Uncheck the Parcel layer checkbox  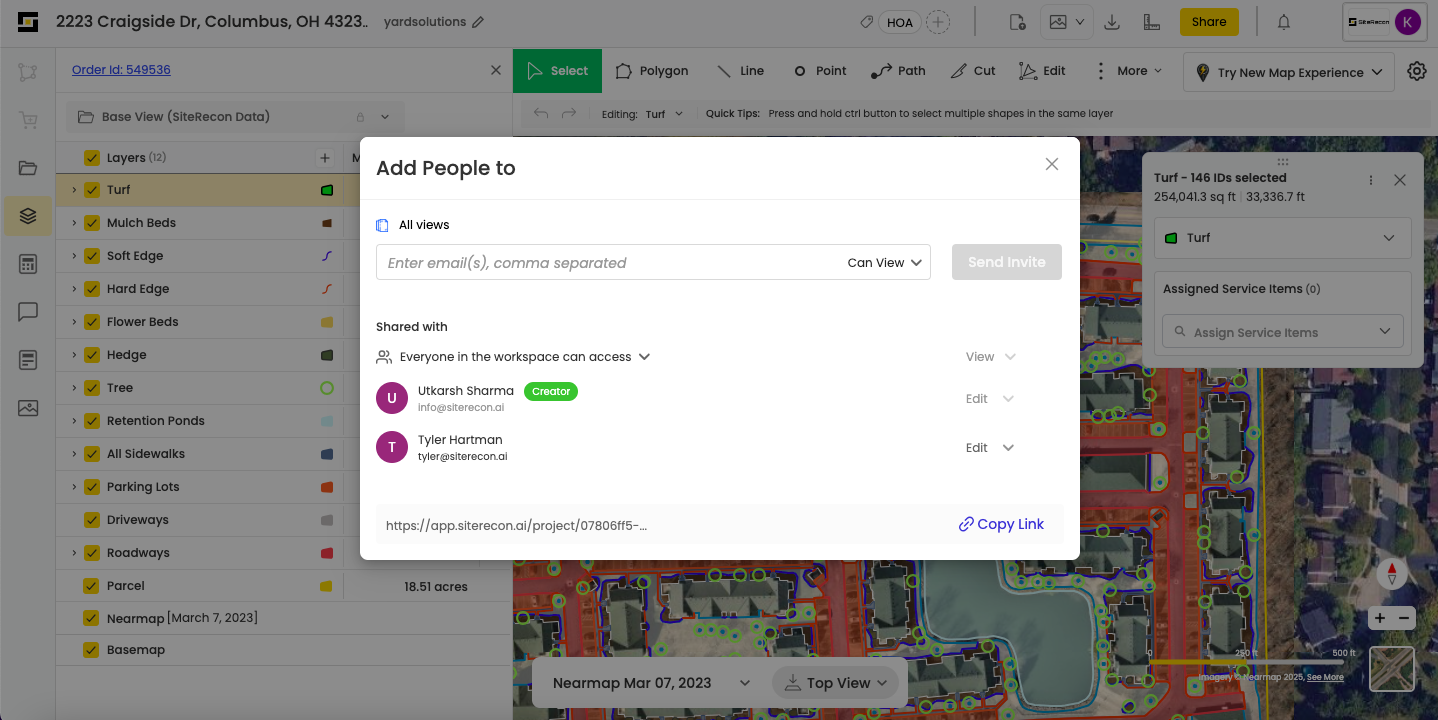[92, 586]
